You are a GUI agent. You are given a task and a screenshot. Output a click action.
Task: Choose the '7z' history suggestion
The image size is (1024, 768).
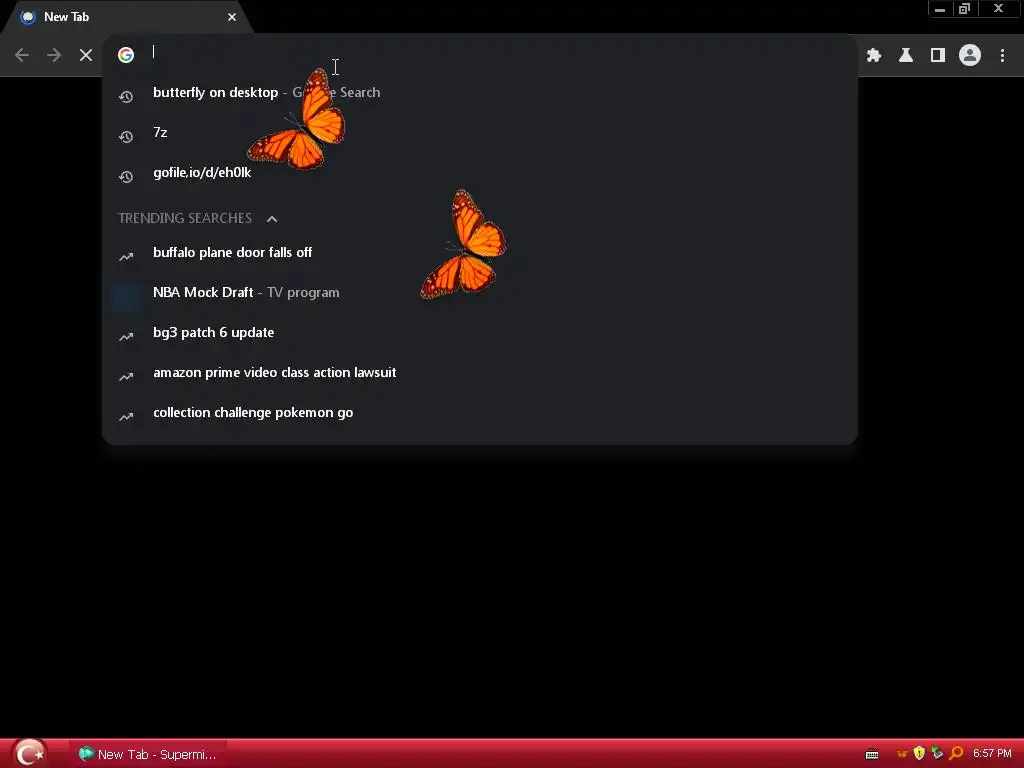click(479, 133)
